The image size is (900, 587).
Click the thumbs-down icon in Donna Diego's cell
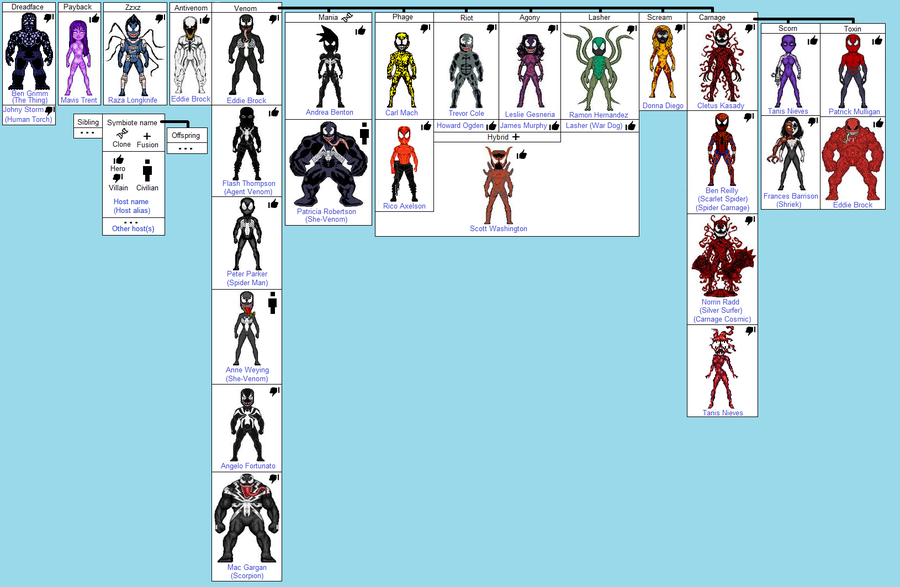point(680,28)
